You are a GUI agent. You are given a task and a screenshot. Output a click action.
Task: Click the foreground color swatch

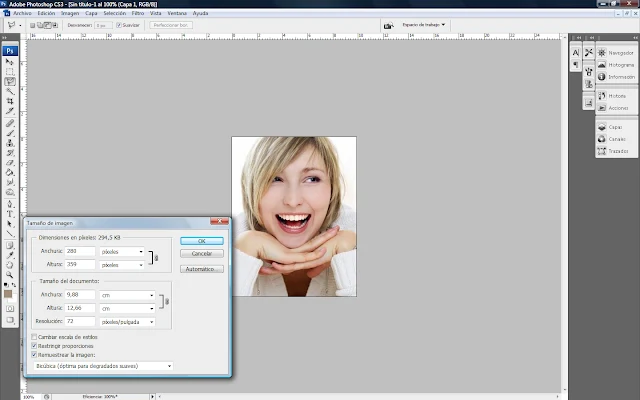(x=8, y=293)
